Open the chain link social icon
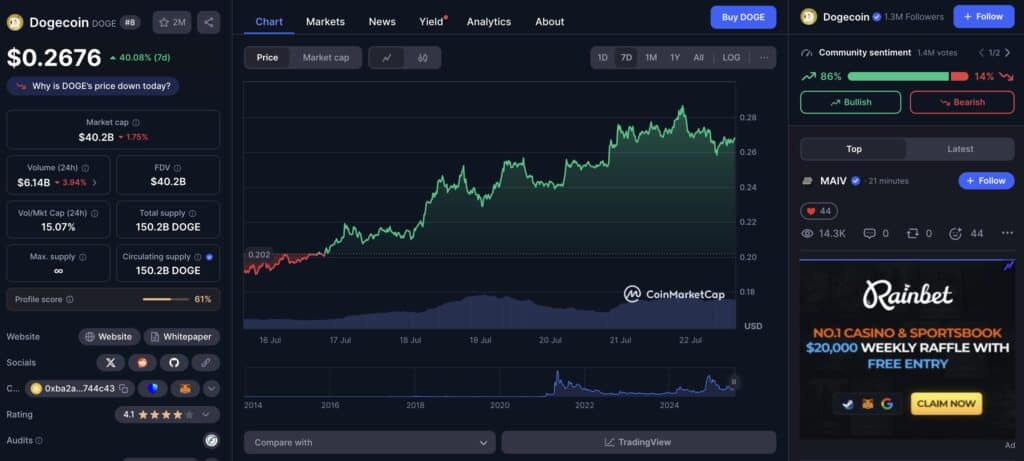This screenshot has width=1024, height=461. 206,362
